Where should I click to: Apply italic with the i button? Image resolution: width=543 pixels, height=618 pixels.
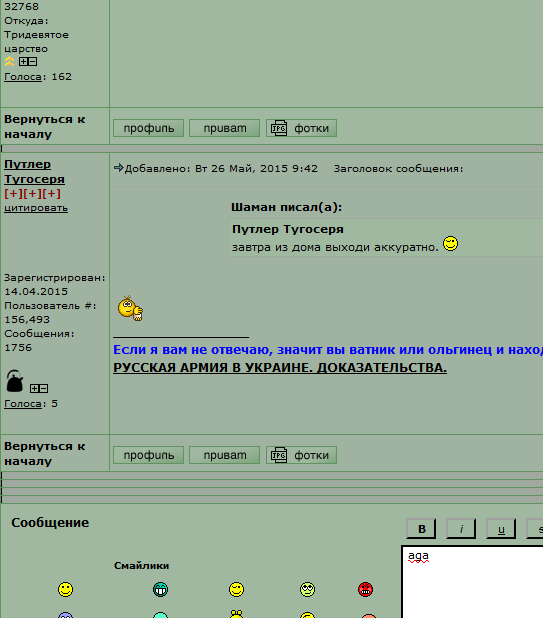click(x=461, y=529)
